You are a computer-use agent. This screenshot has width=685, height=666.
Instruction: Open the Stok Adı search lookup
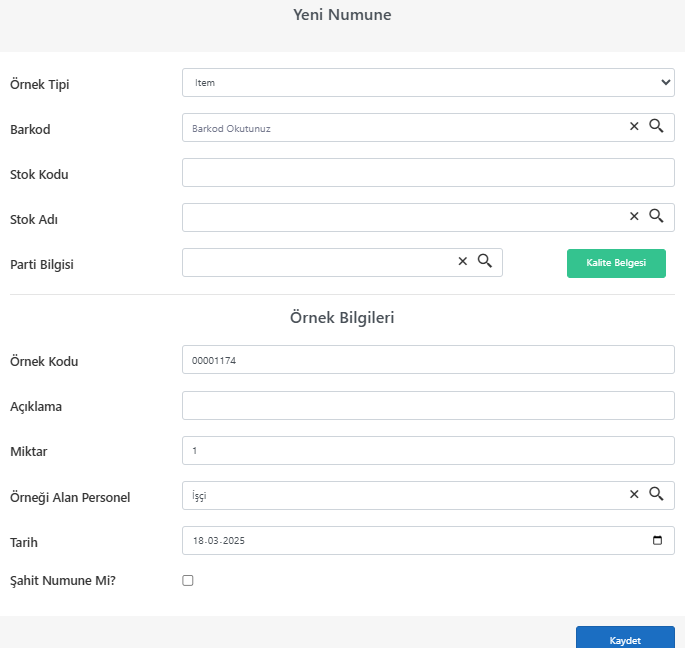click(x=656, y=216)
